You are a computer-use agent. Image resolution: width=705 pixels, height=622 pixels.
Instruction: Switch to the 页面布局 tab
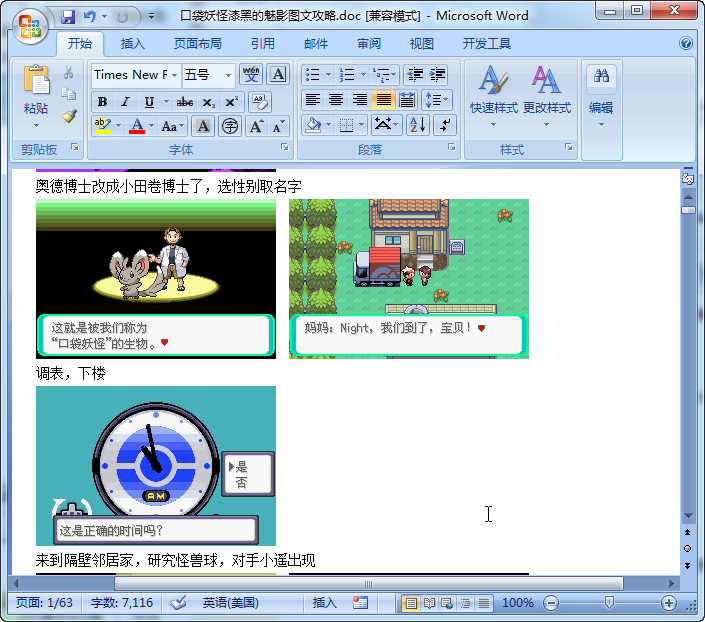pos(198,44)
